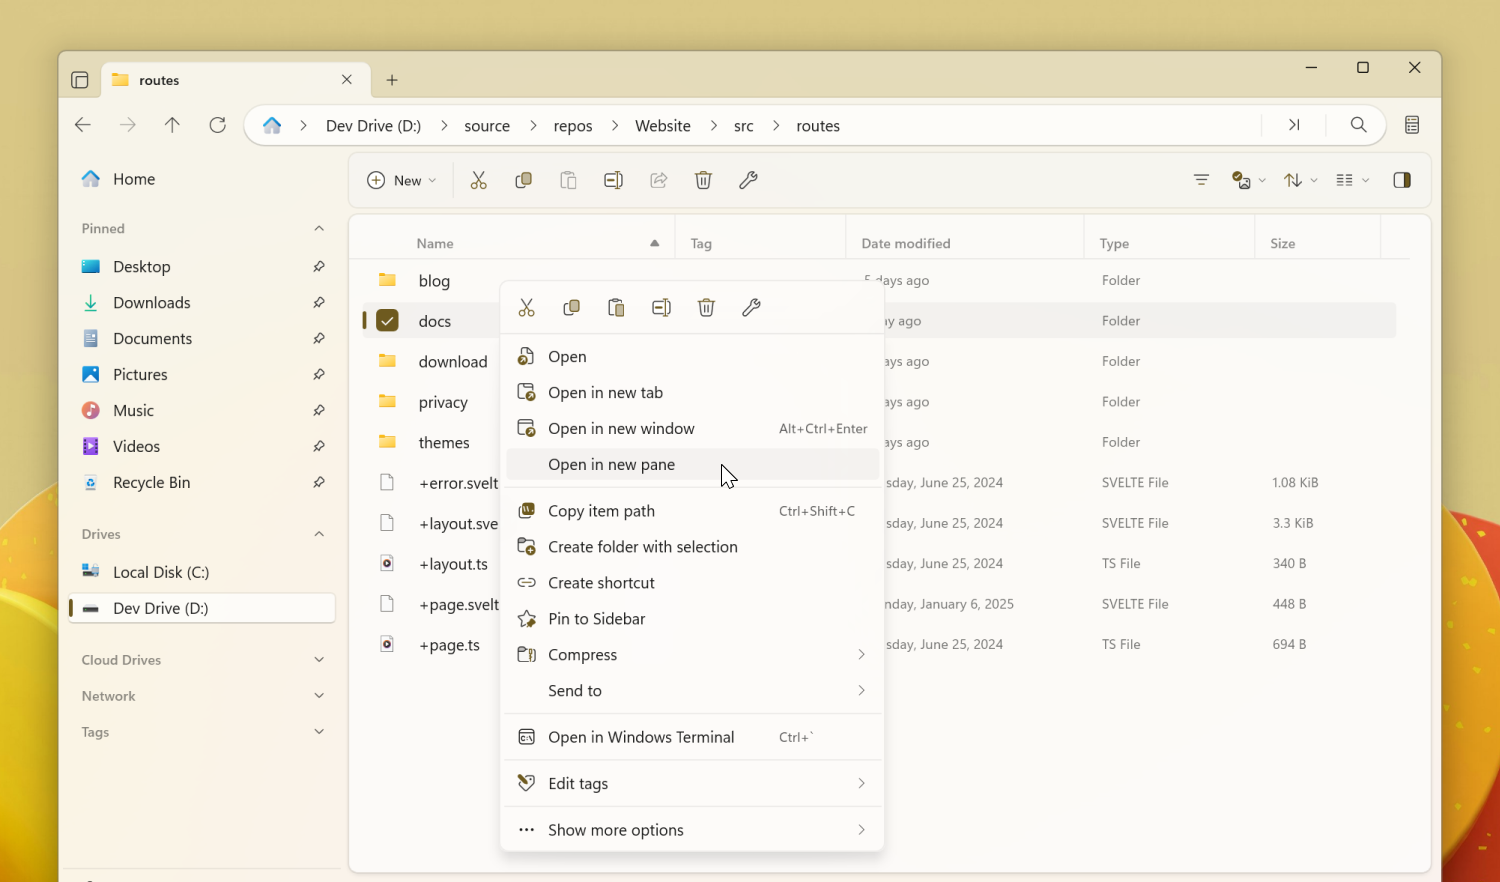Screen dimensions: 1500x882
Task: Click the filter icon above the file list
Action: 1200,180
